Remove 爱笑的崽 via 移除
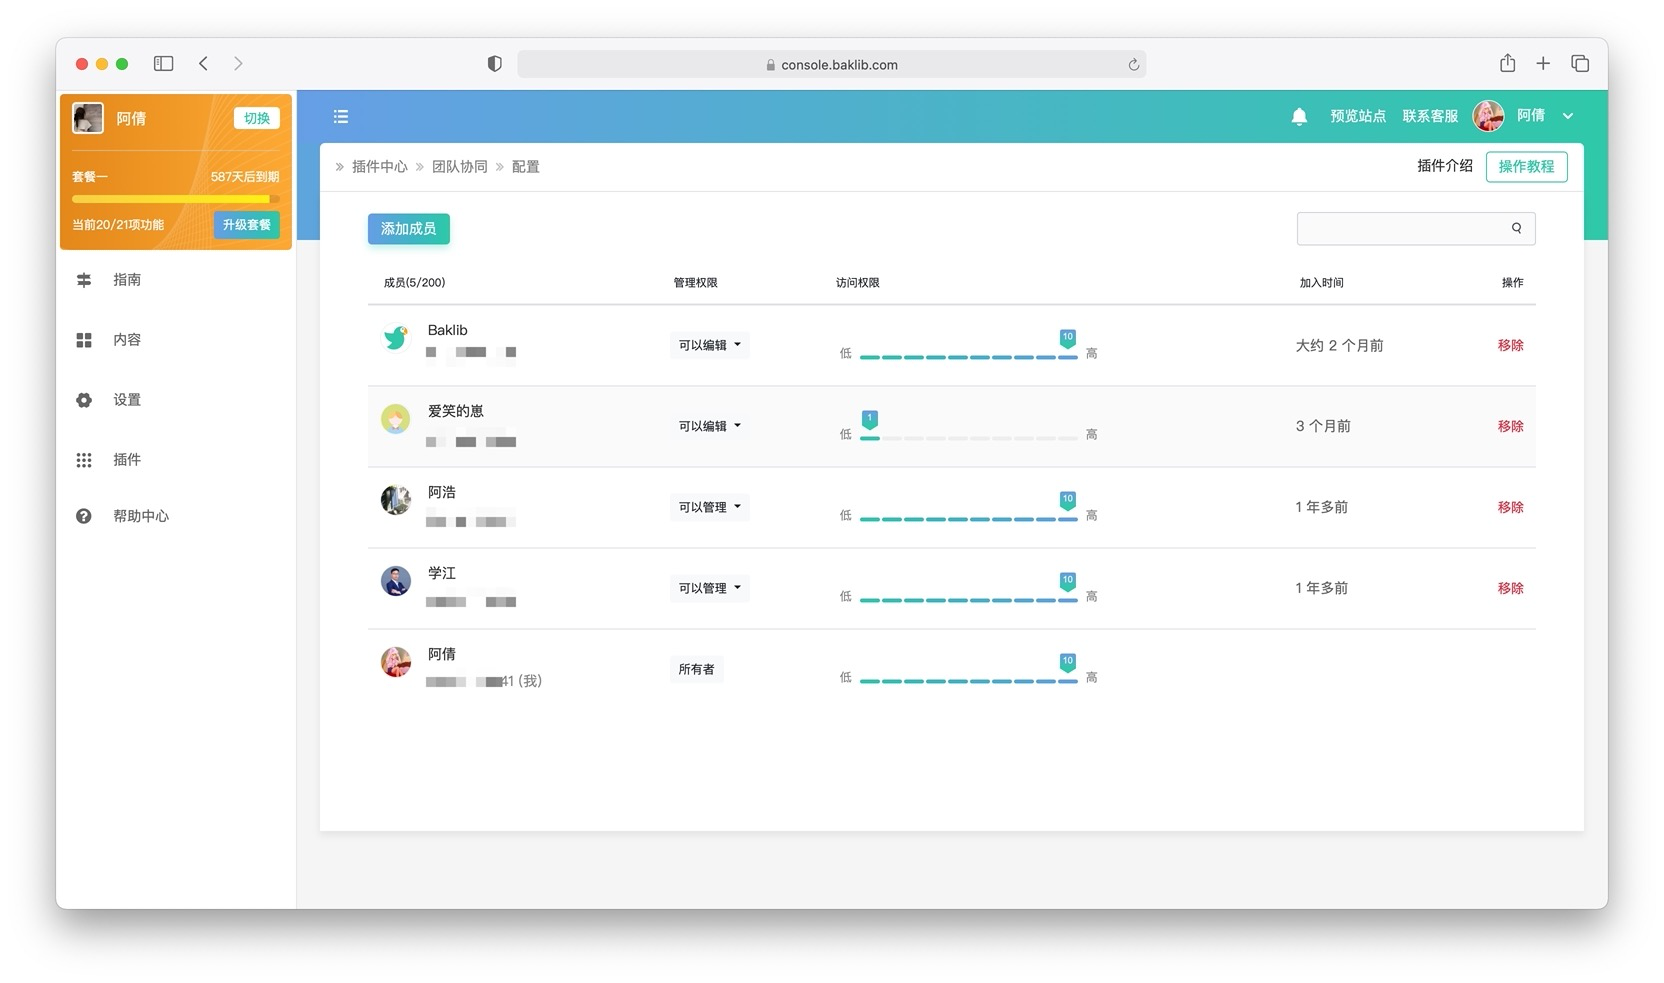The height and width of the screenshot is (983, 1664). 1511,426
